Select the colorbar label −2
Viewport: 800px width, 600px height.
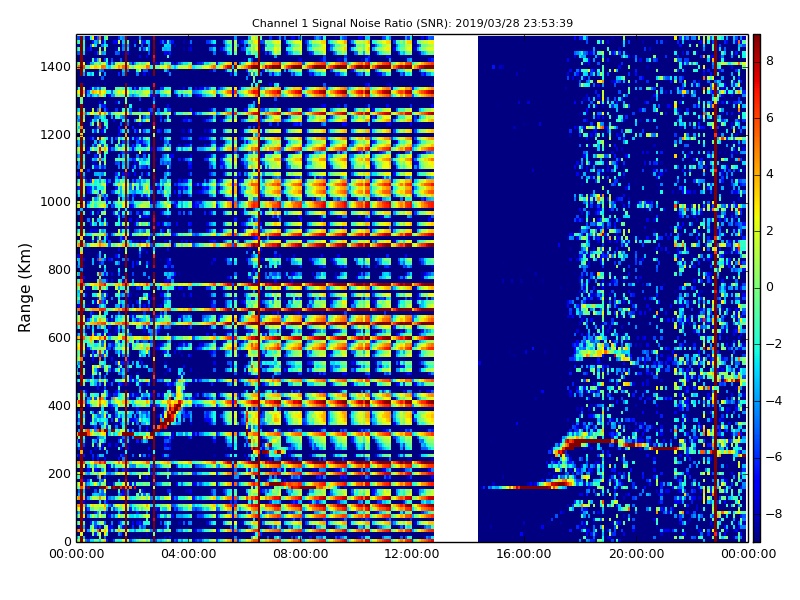point(774,344)
